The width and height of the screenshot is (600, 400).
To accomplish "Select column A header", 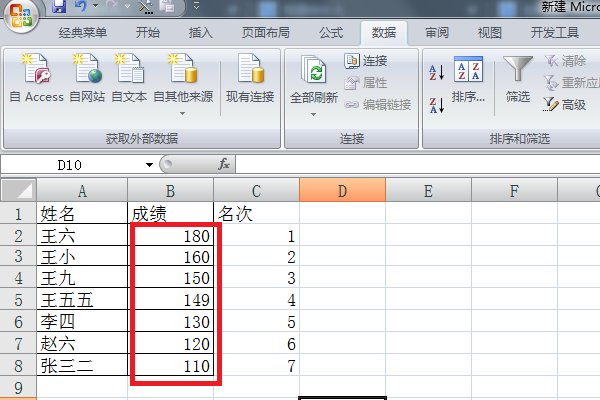I will tap(82, 191).
